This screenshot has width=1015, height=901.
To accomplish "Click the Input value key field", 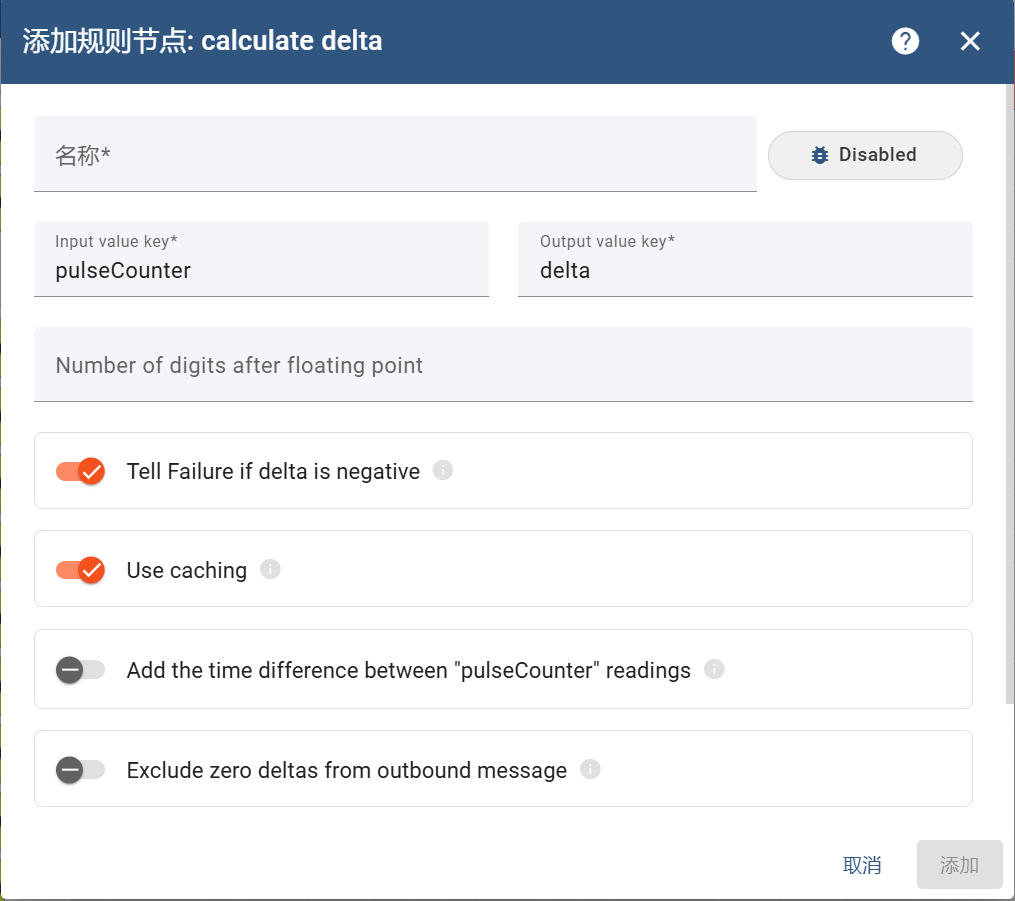I will [x=260, y=270].
